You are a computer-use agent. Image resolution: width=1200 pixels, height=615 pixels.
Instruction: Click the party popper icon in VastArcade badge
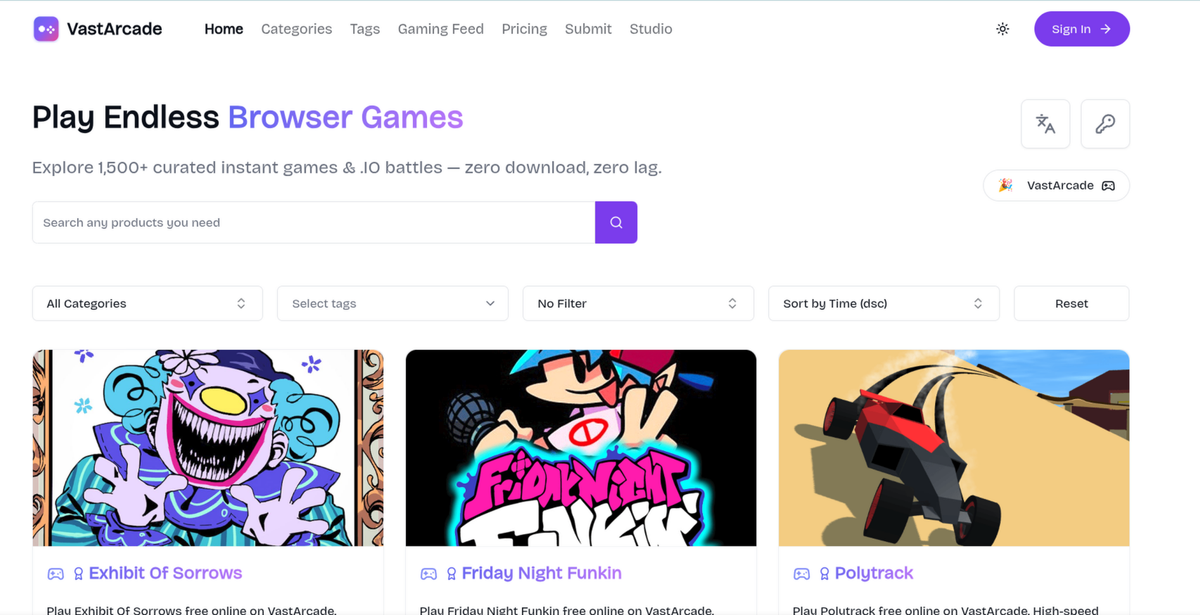[1005, 185]
